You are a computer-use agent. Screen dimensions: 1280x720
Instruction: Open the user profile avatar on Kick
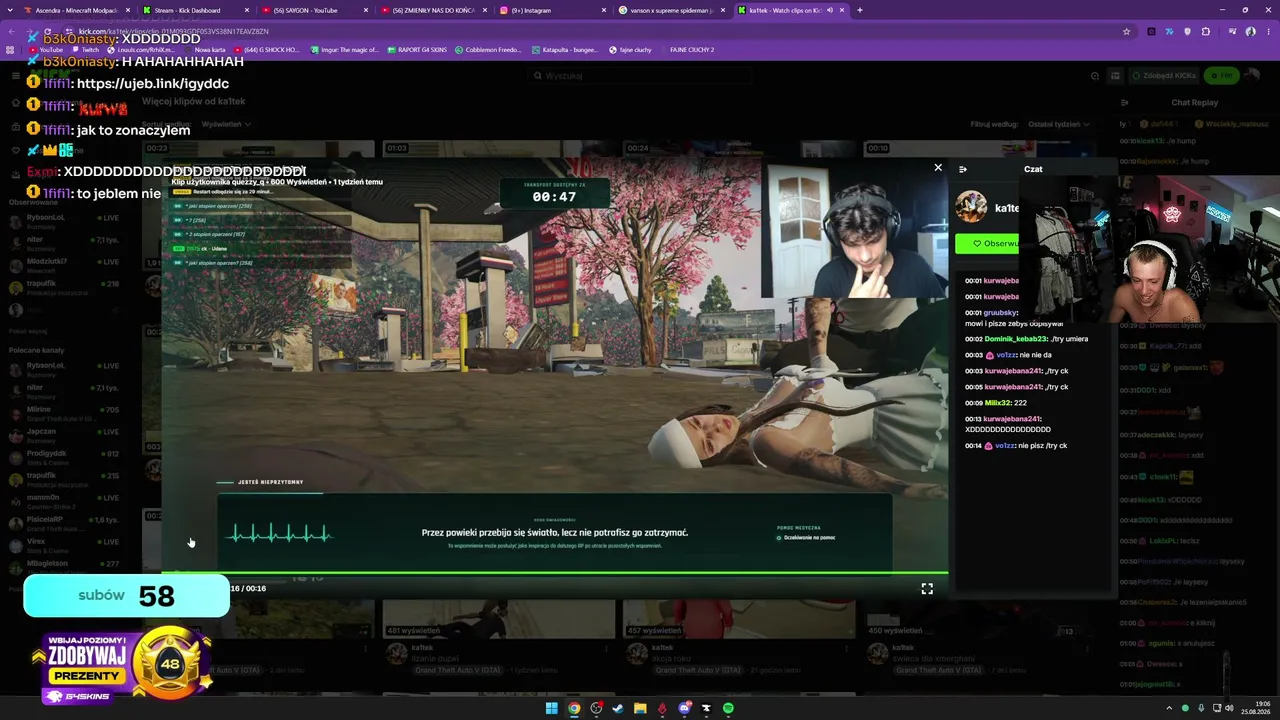(1254, 76)
